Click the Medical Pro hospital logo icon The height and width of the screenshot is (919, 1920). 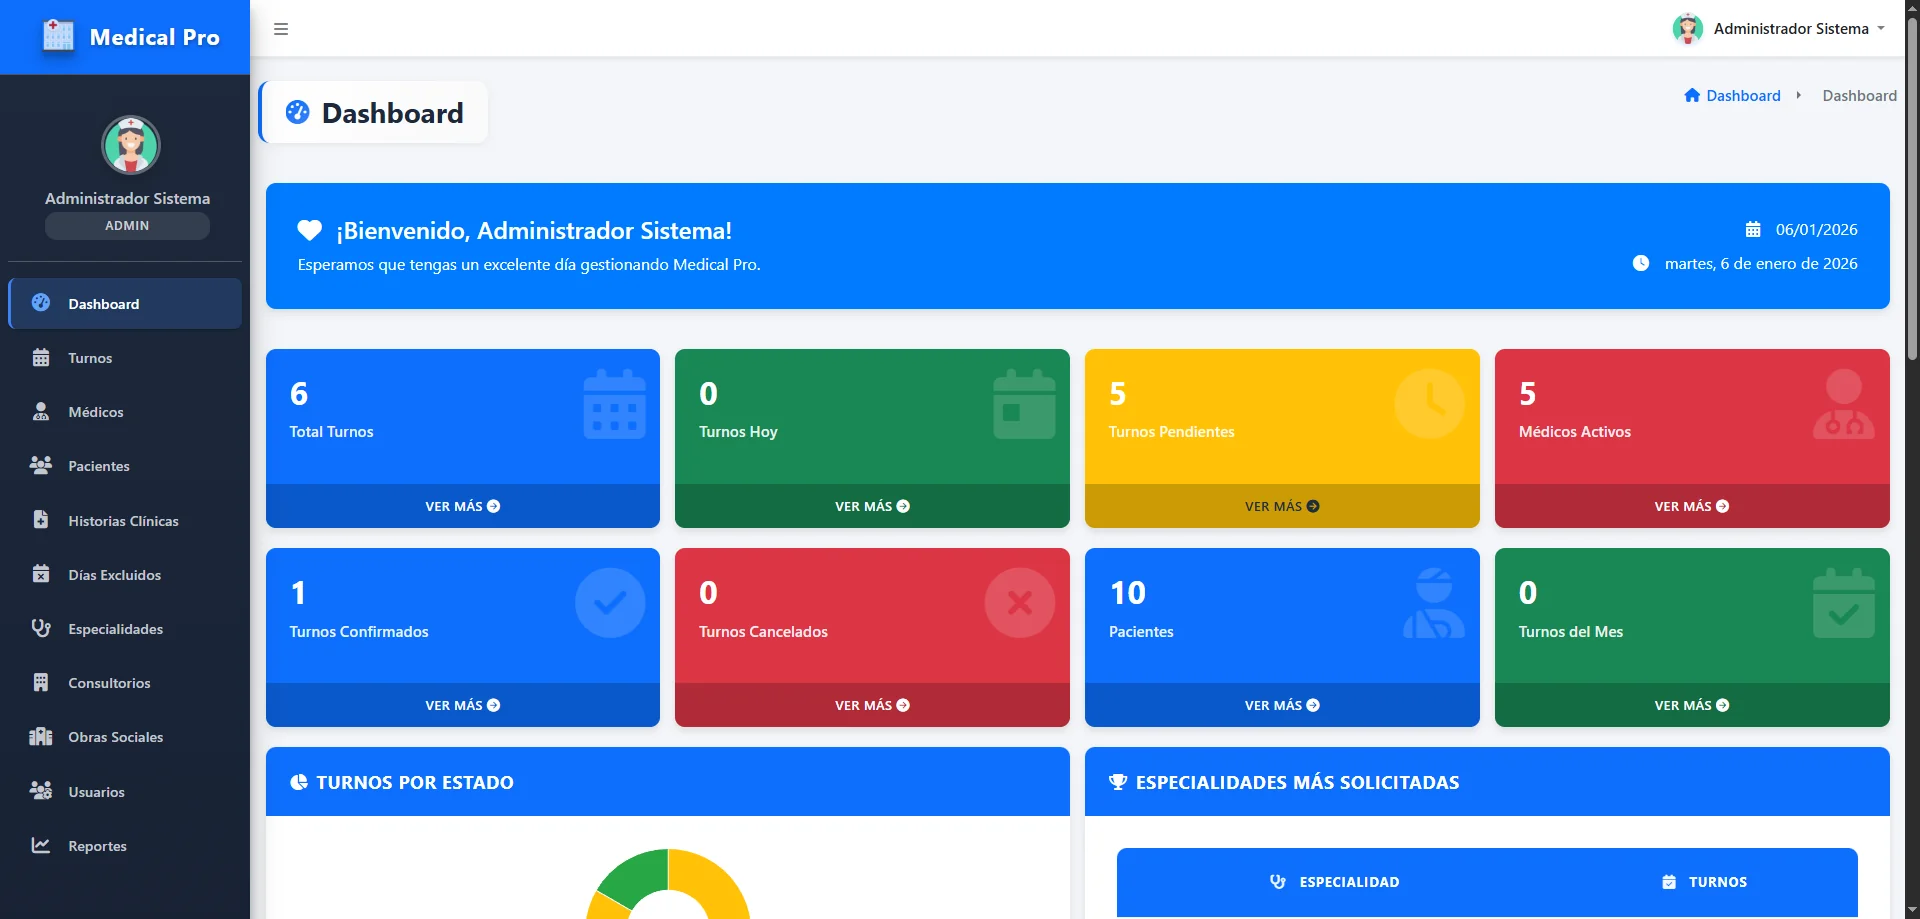[58, 36]
